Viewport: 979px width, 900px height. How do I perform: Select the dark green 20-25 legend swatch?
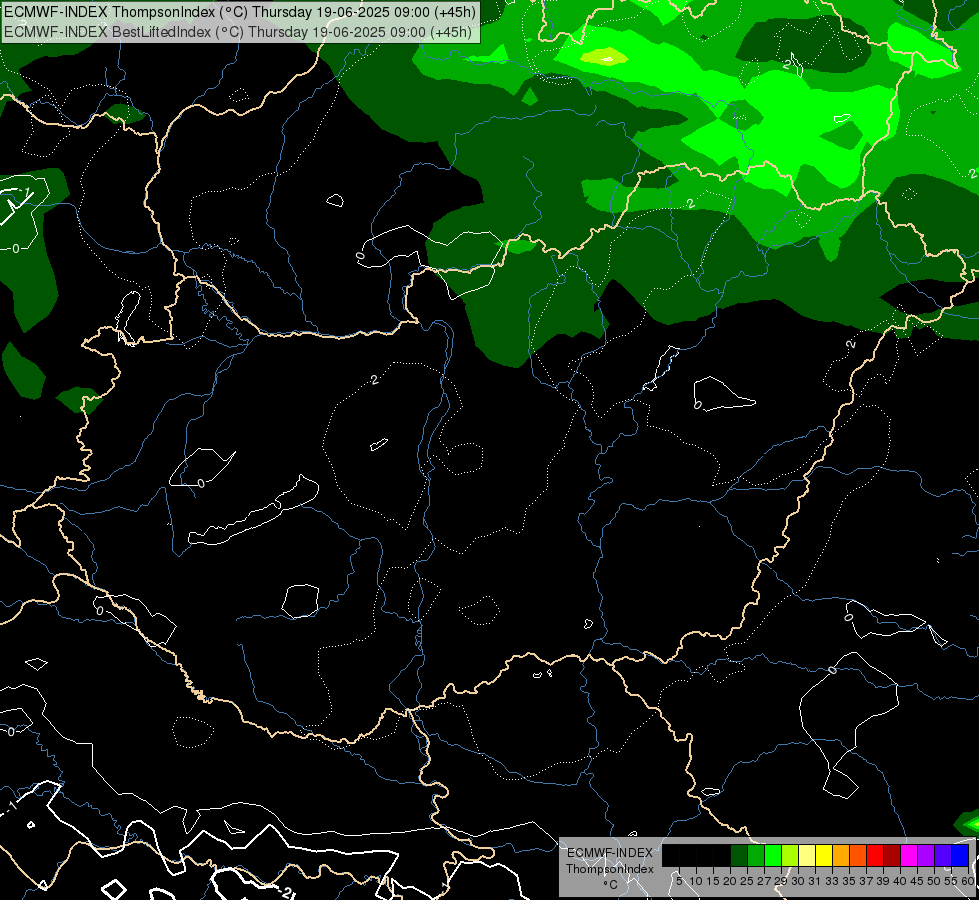739,855
